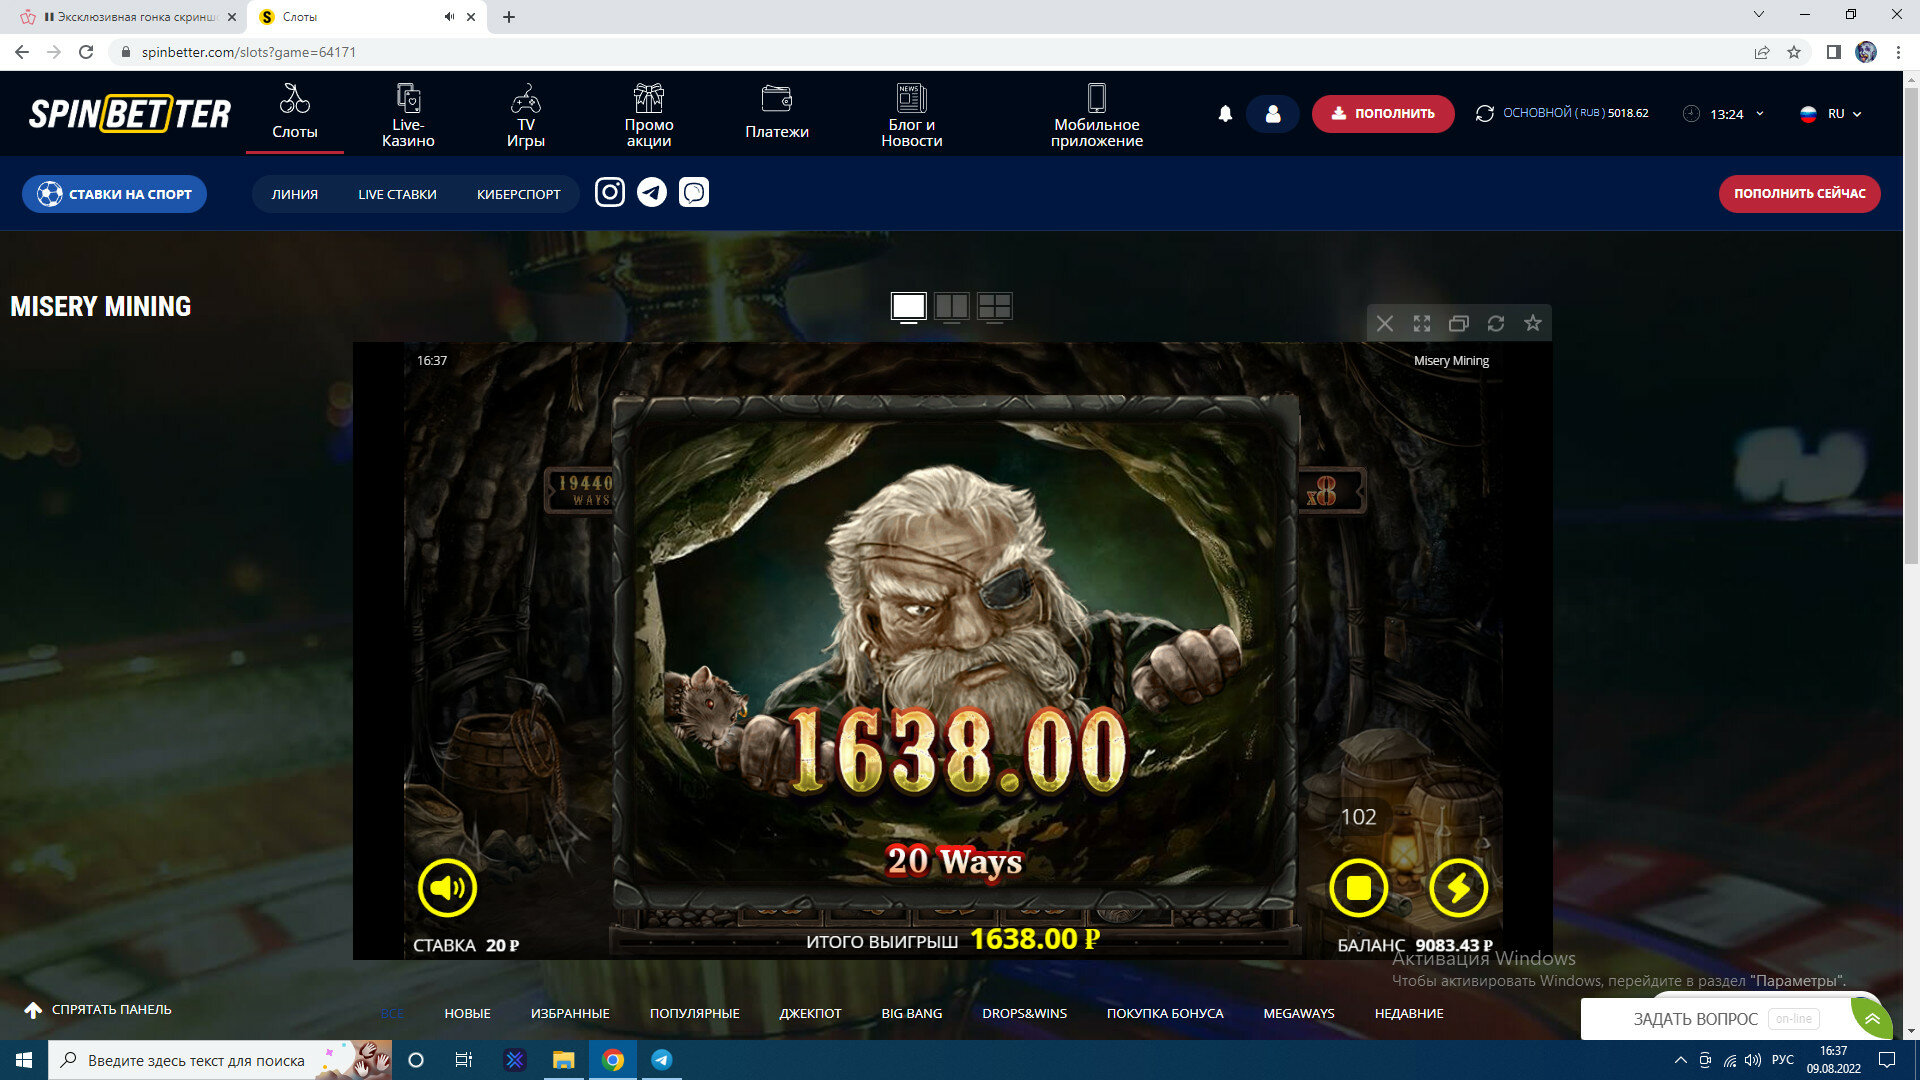The image size is (1920, 1080).
Task: Switch to two-game split layout
Action: point(951,306)
